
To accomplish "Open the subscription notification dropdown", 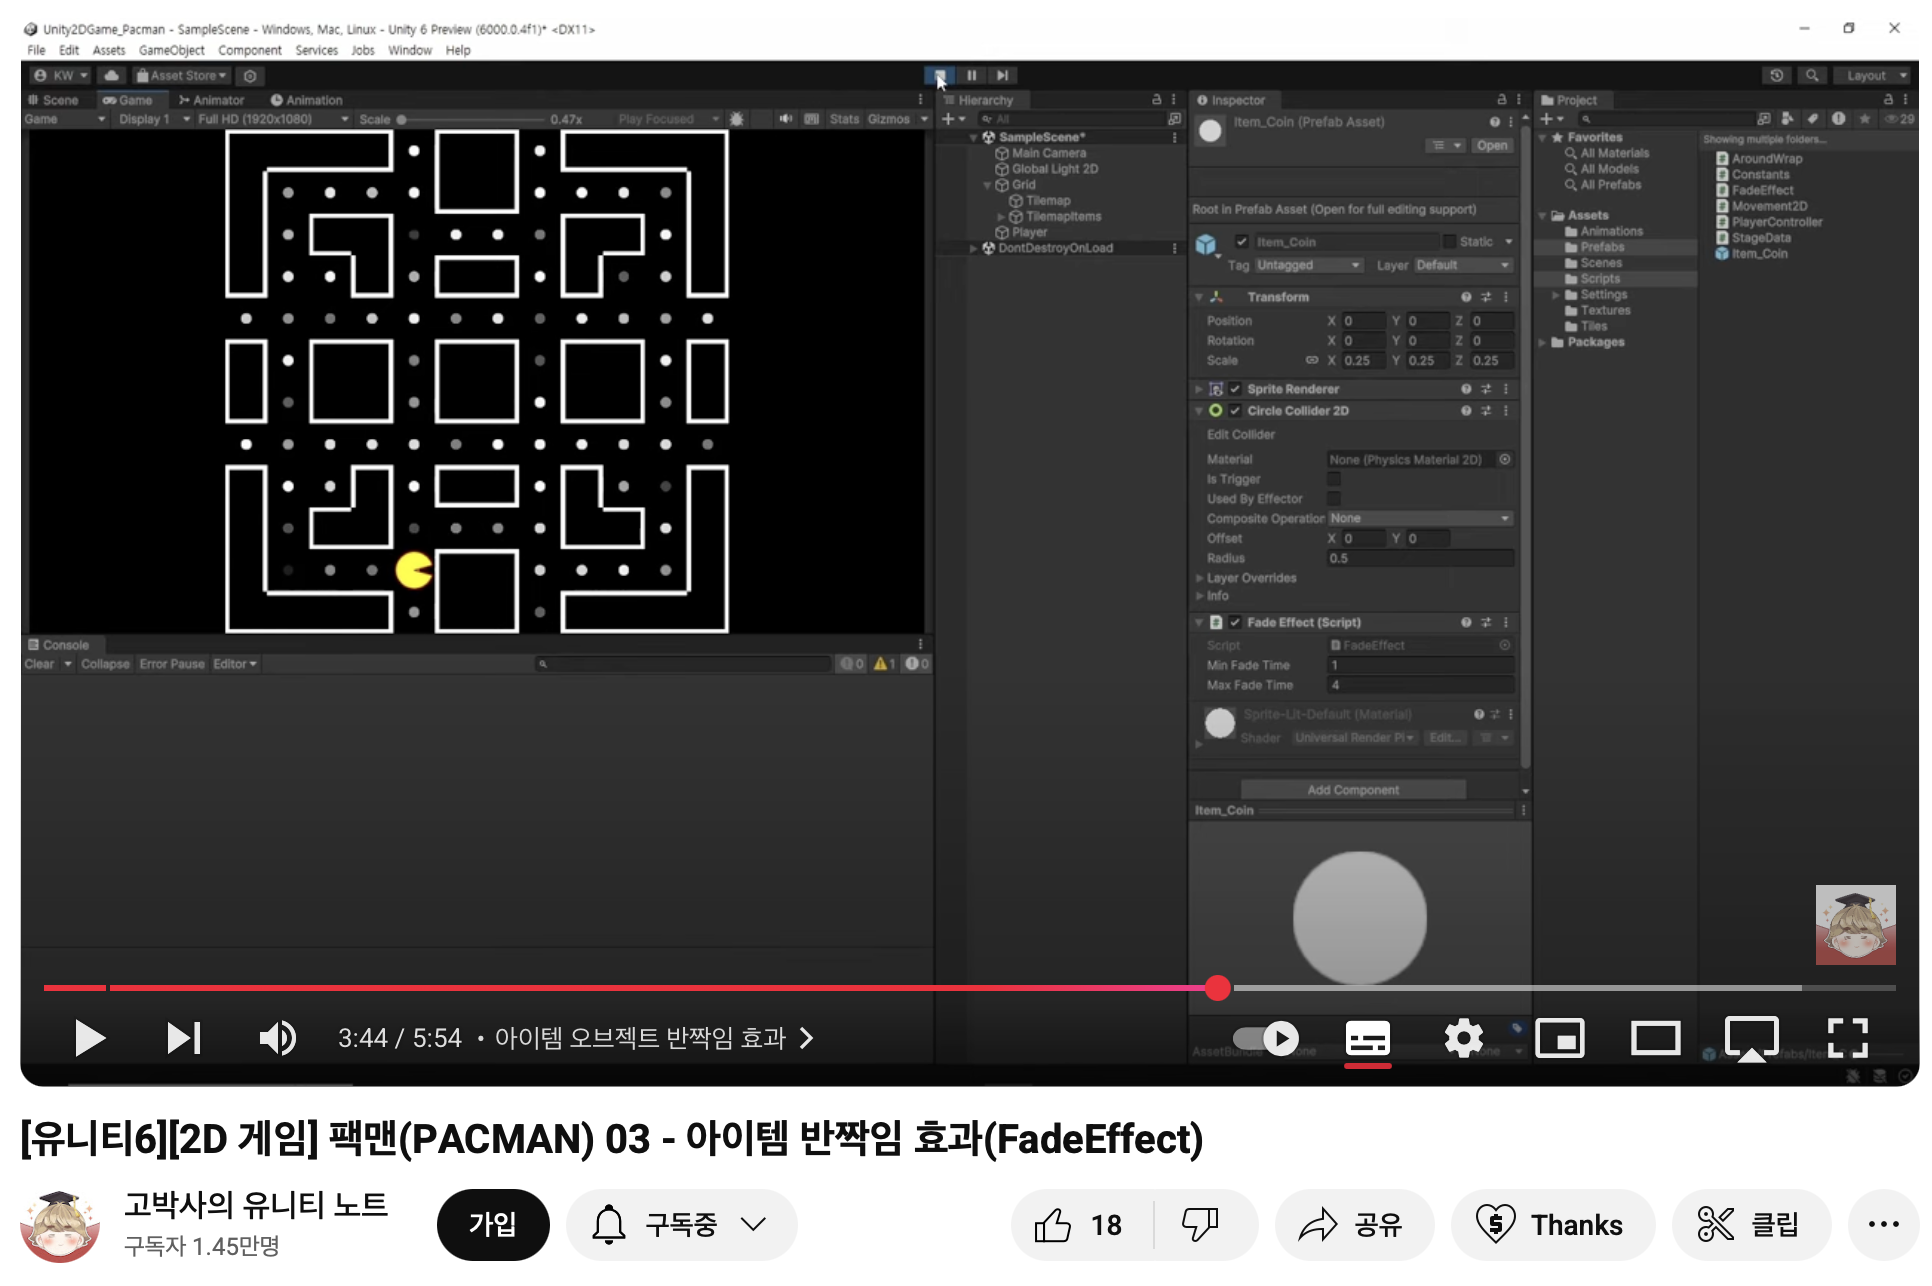I will [681, 1225].
